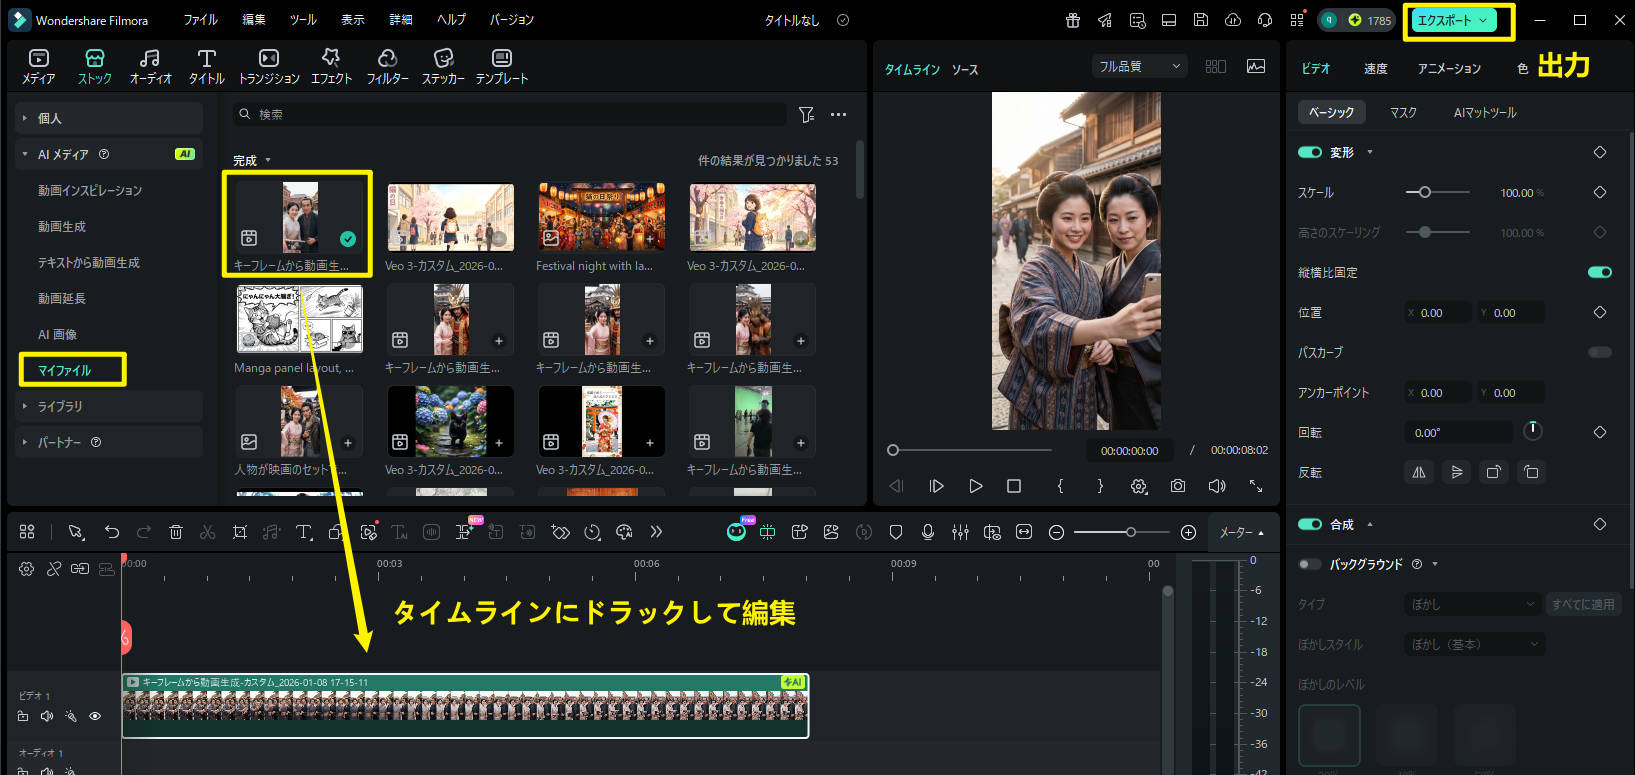Switch to the アニメーション tab
The image size is (1635, 775).
click(x=1449, y=68)
